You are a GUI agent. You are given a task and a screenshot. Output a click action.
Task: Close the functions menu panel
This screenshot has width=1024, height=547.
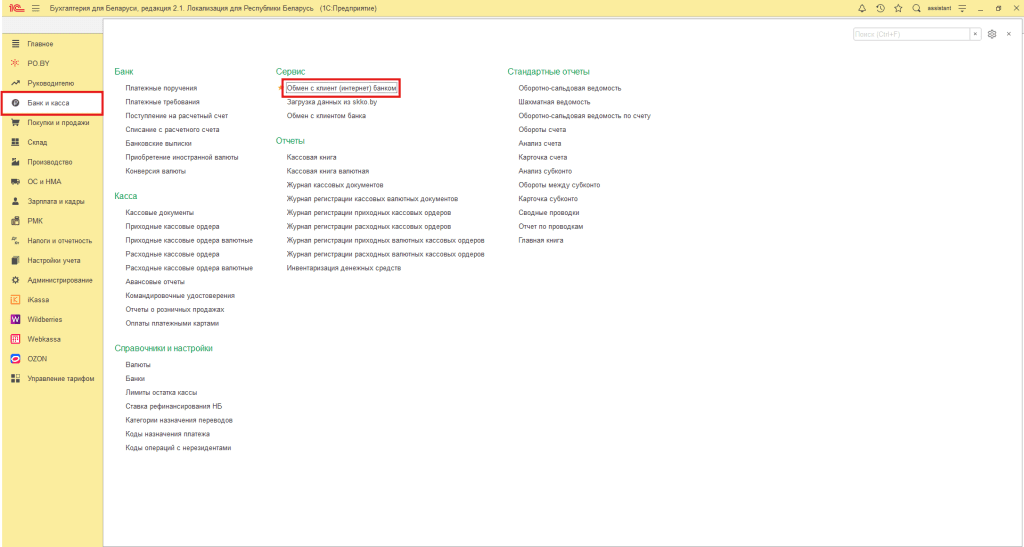[1009, 34]
